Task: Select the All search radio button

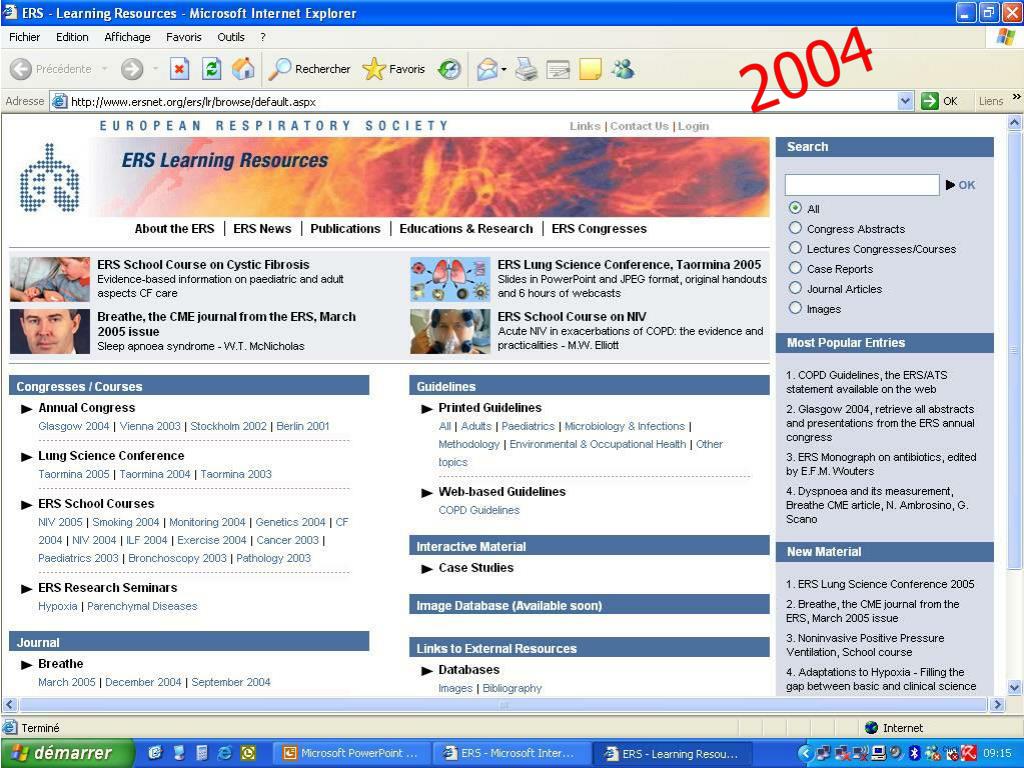Action: pyautogui.click(x=795, y=208)
